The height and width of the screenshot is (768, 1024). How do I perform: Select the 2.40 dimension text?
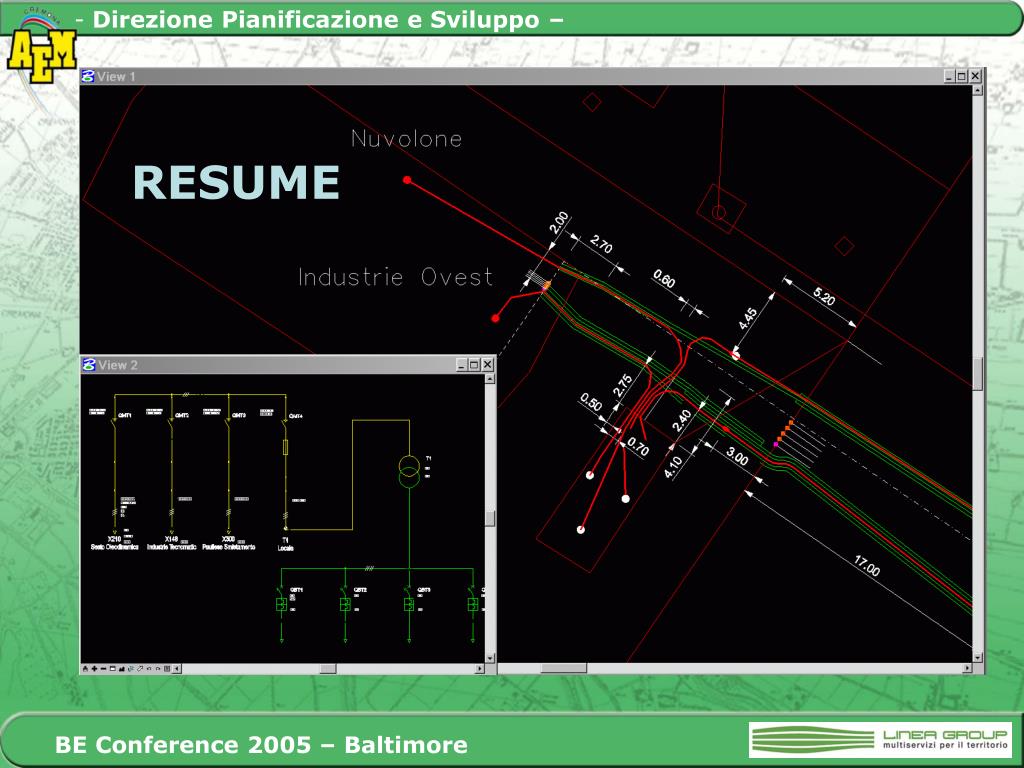(681, 421)
